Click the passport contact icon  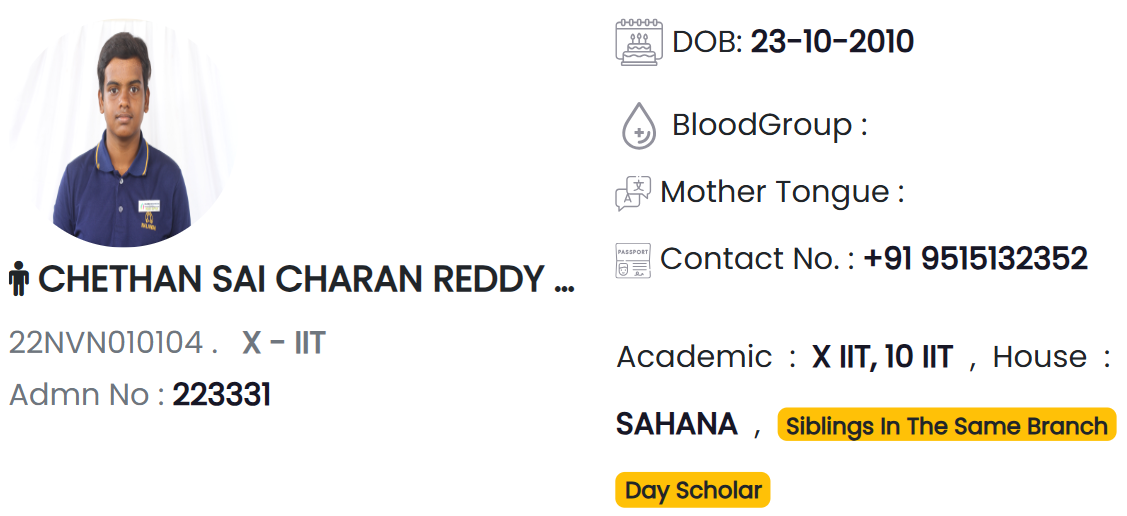[x=633, y=260]
